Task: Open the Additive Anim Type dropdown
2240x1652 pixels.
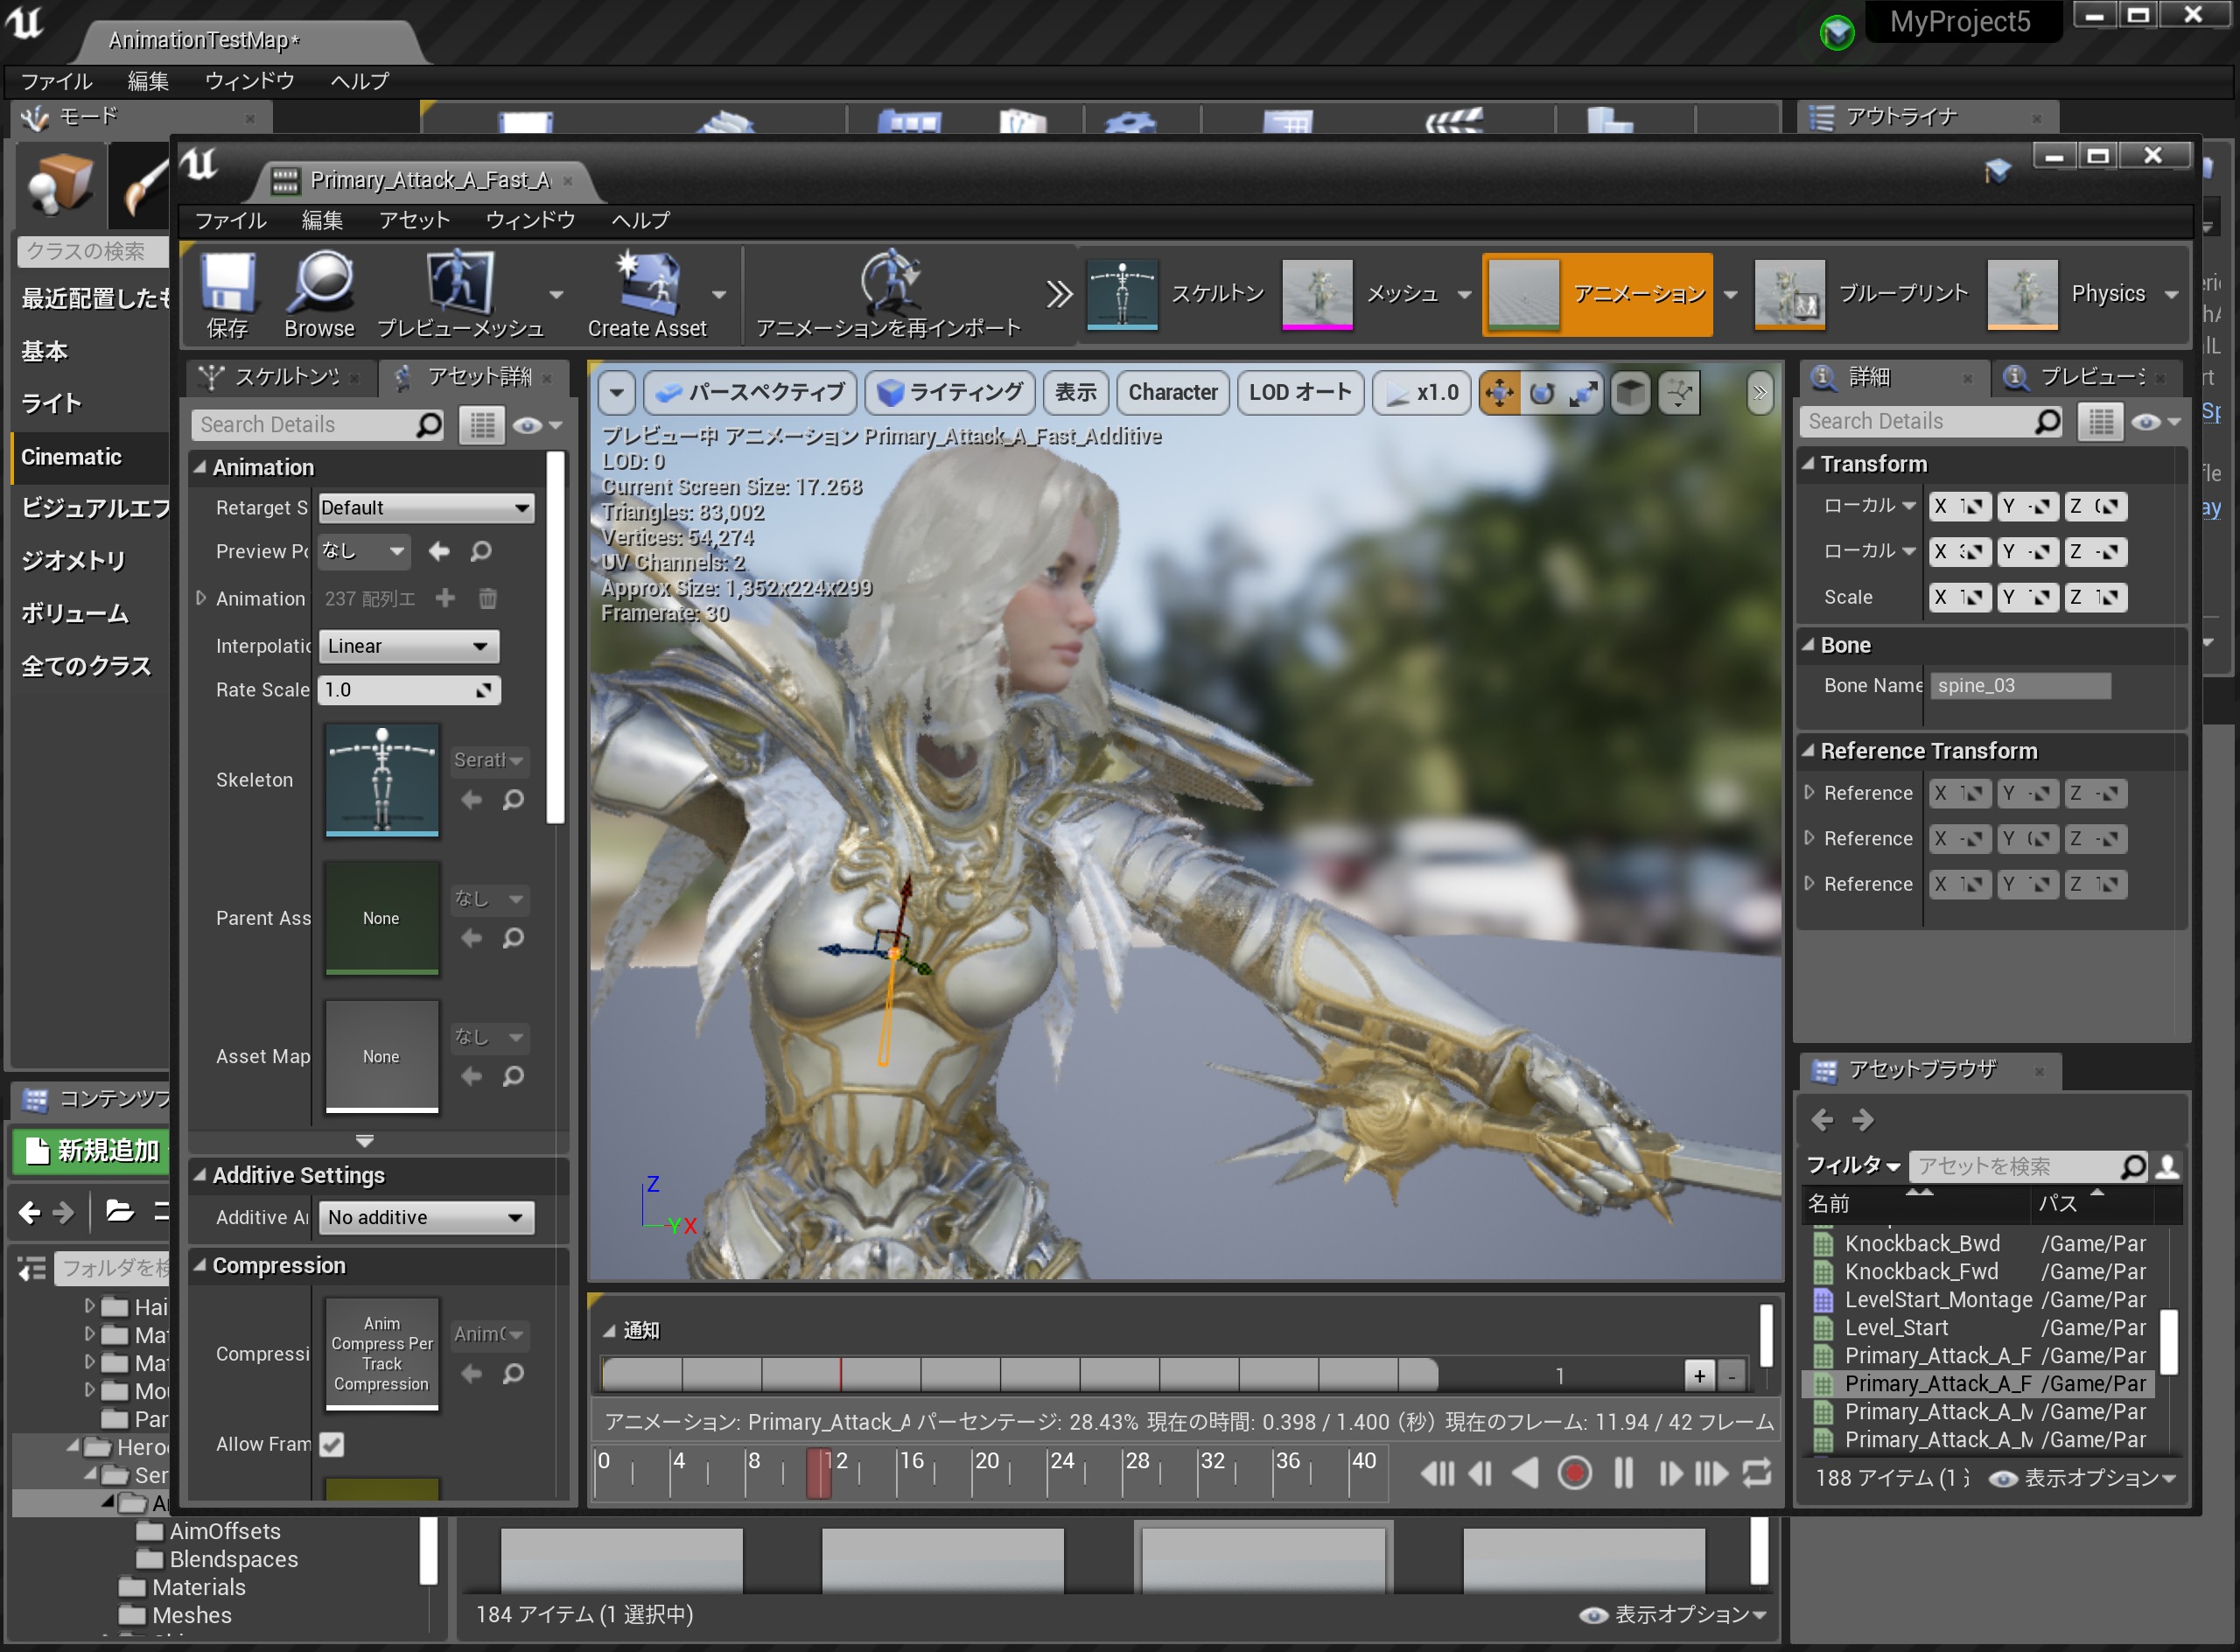Action: coord(425,1217)
